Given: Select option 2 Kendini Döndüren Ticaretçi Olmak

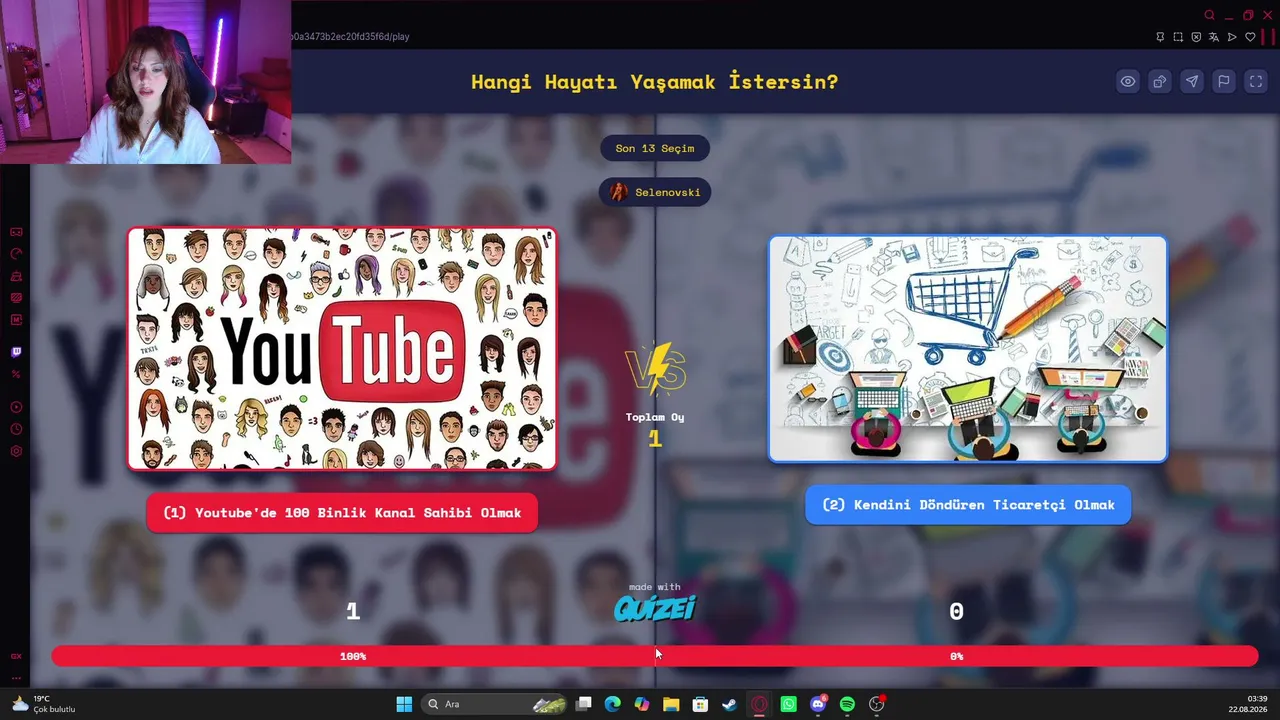Looking at the screenshot, I should [968, 505].
